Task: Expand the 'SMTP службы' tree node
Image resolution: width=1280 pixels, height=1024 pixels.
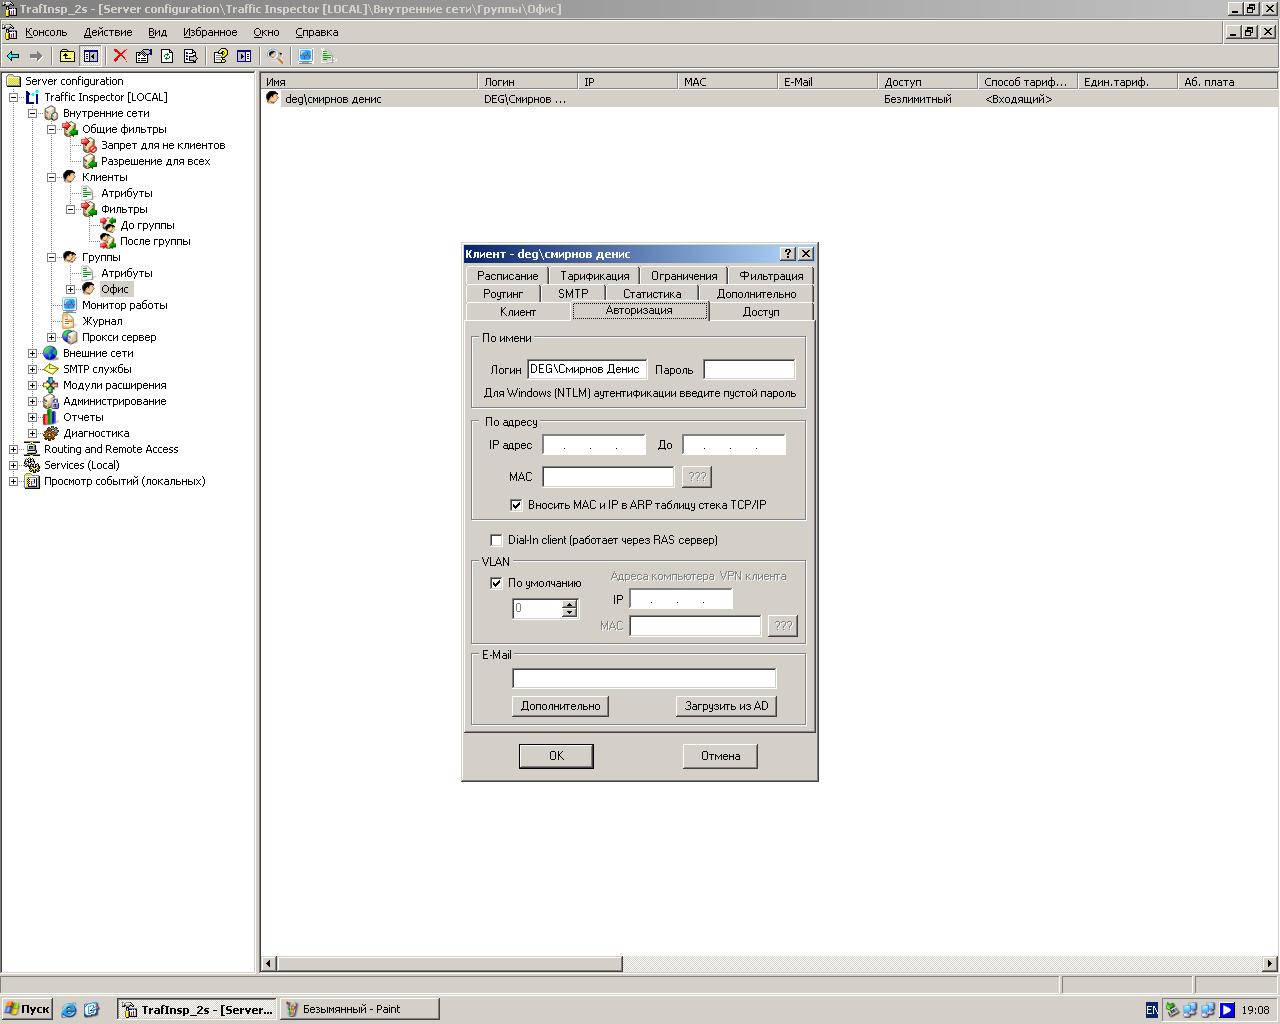Action: [33, 369]
